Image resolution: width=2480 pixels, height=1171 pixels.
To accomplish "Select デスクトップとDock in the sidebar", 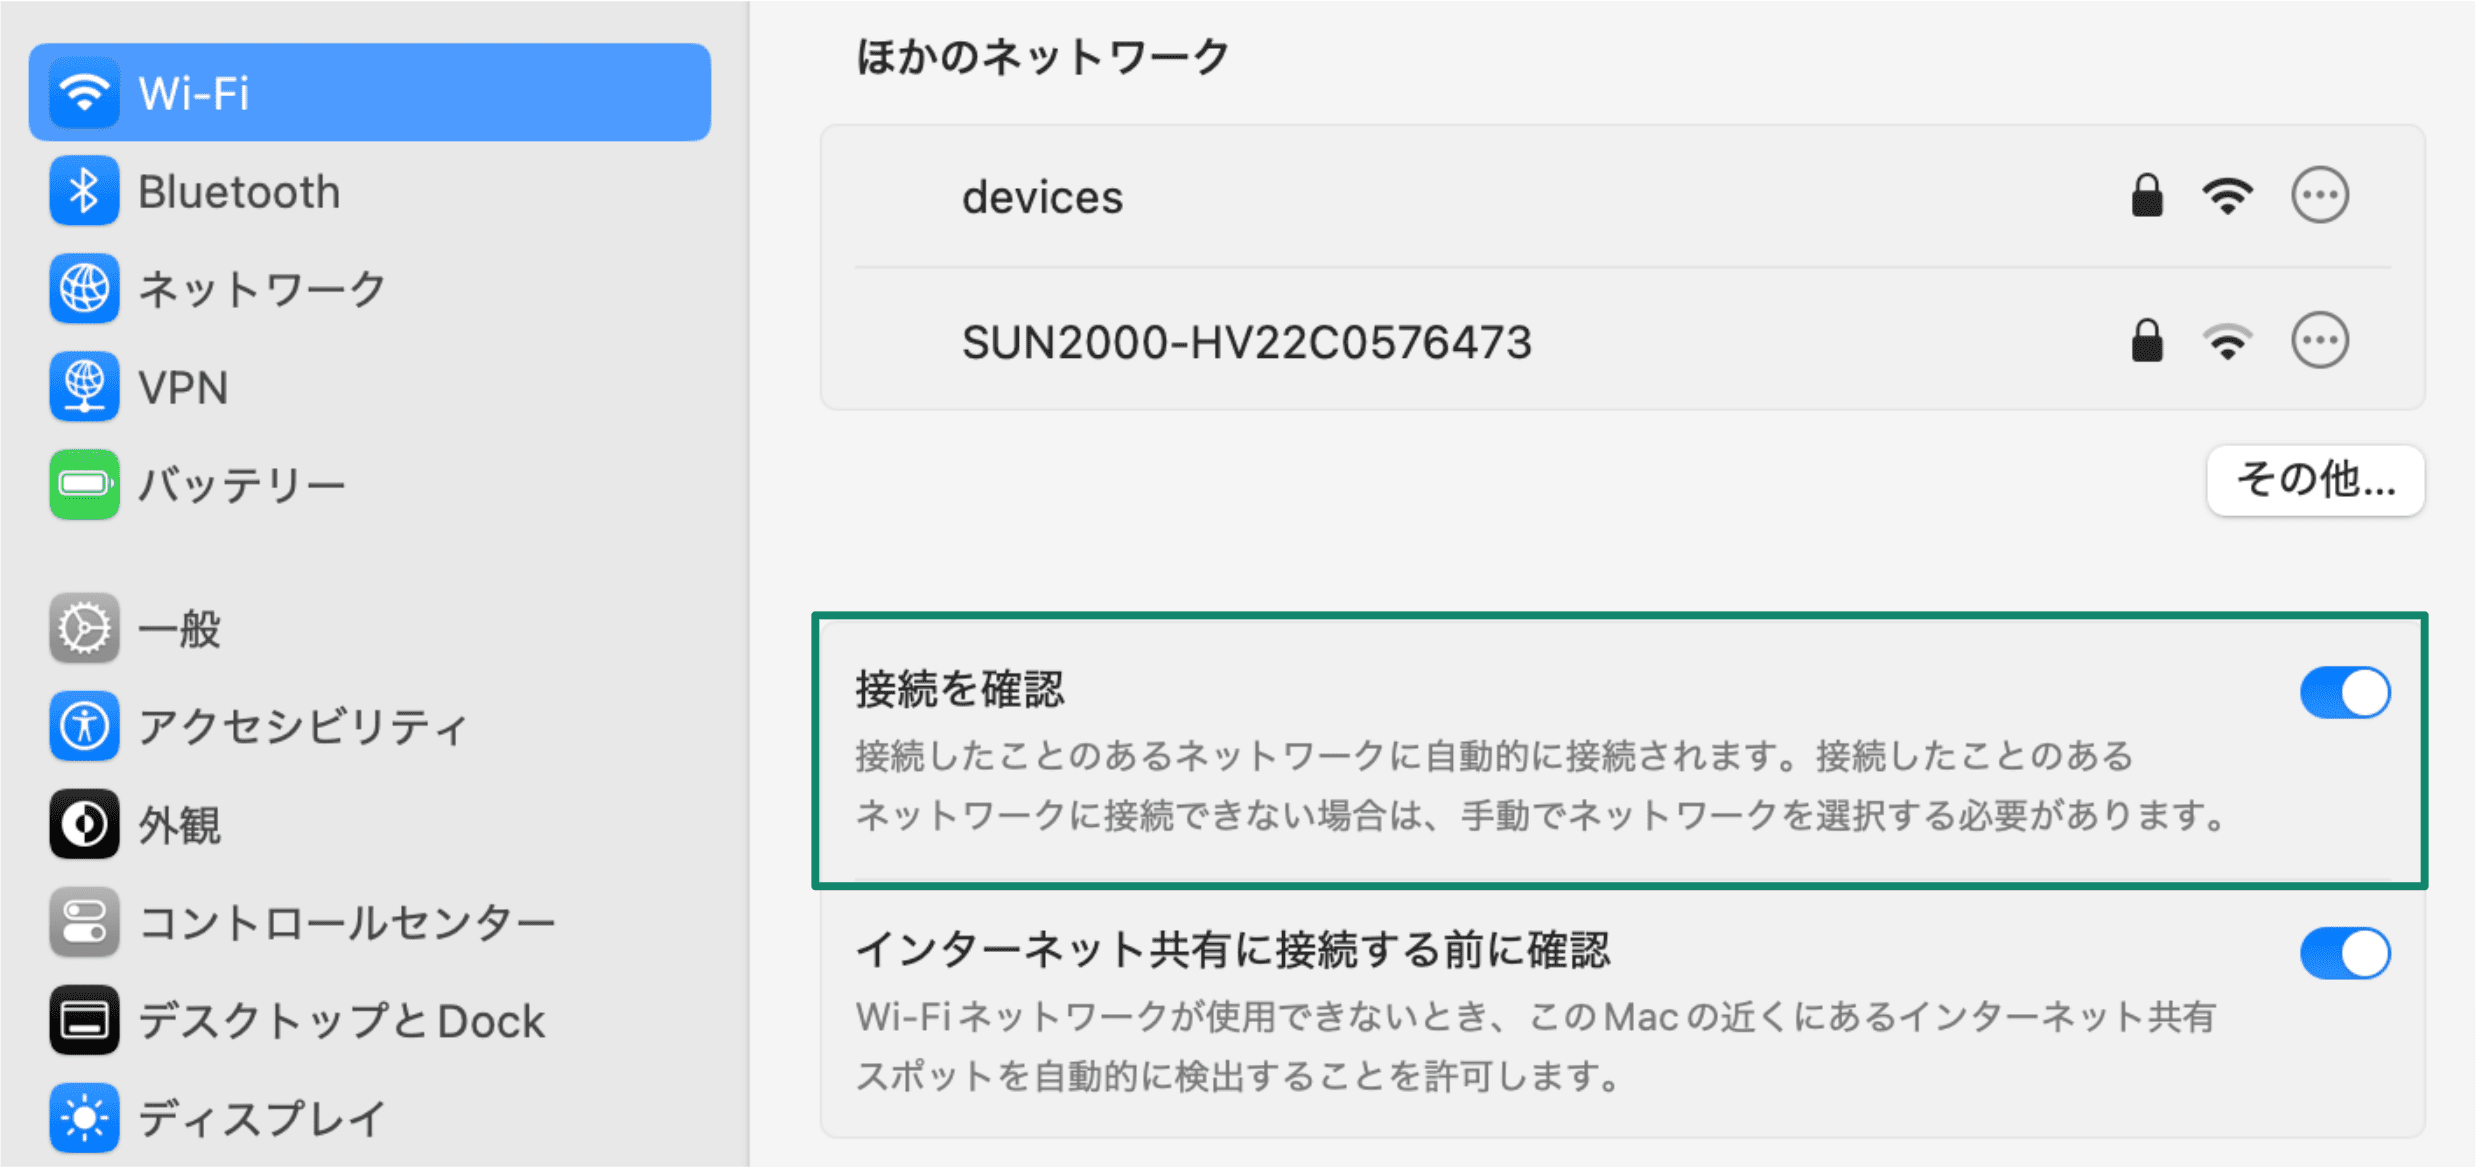I will [340, 1021].
